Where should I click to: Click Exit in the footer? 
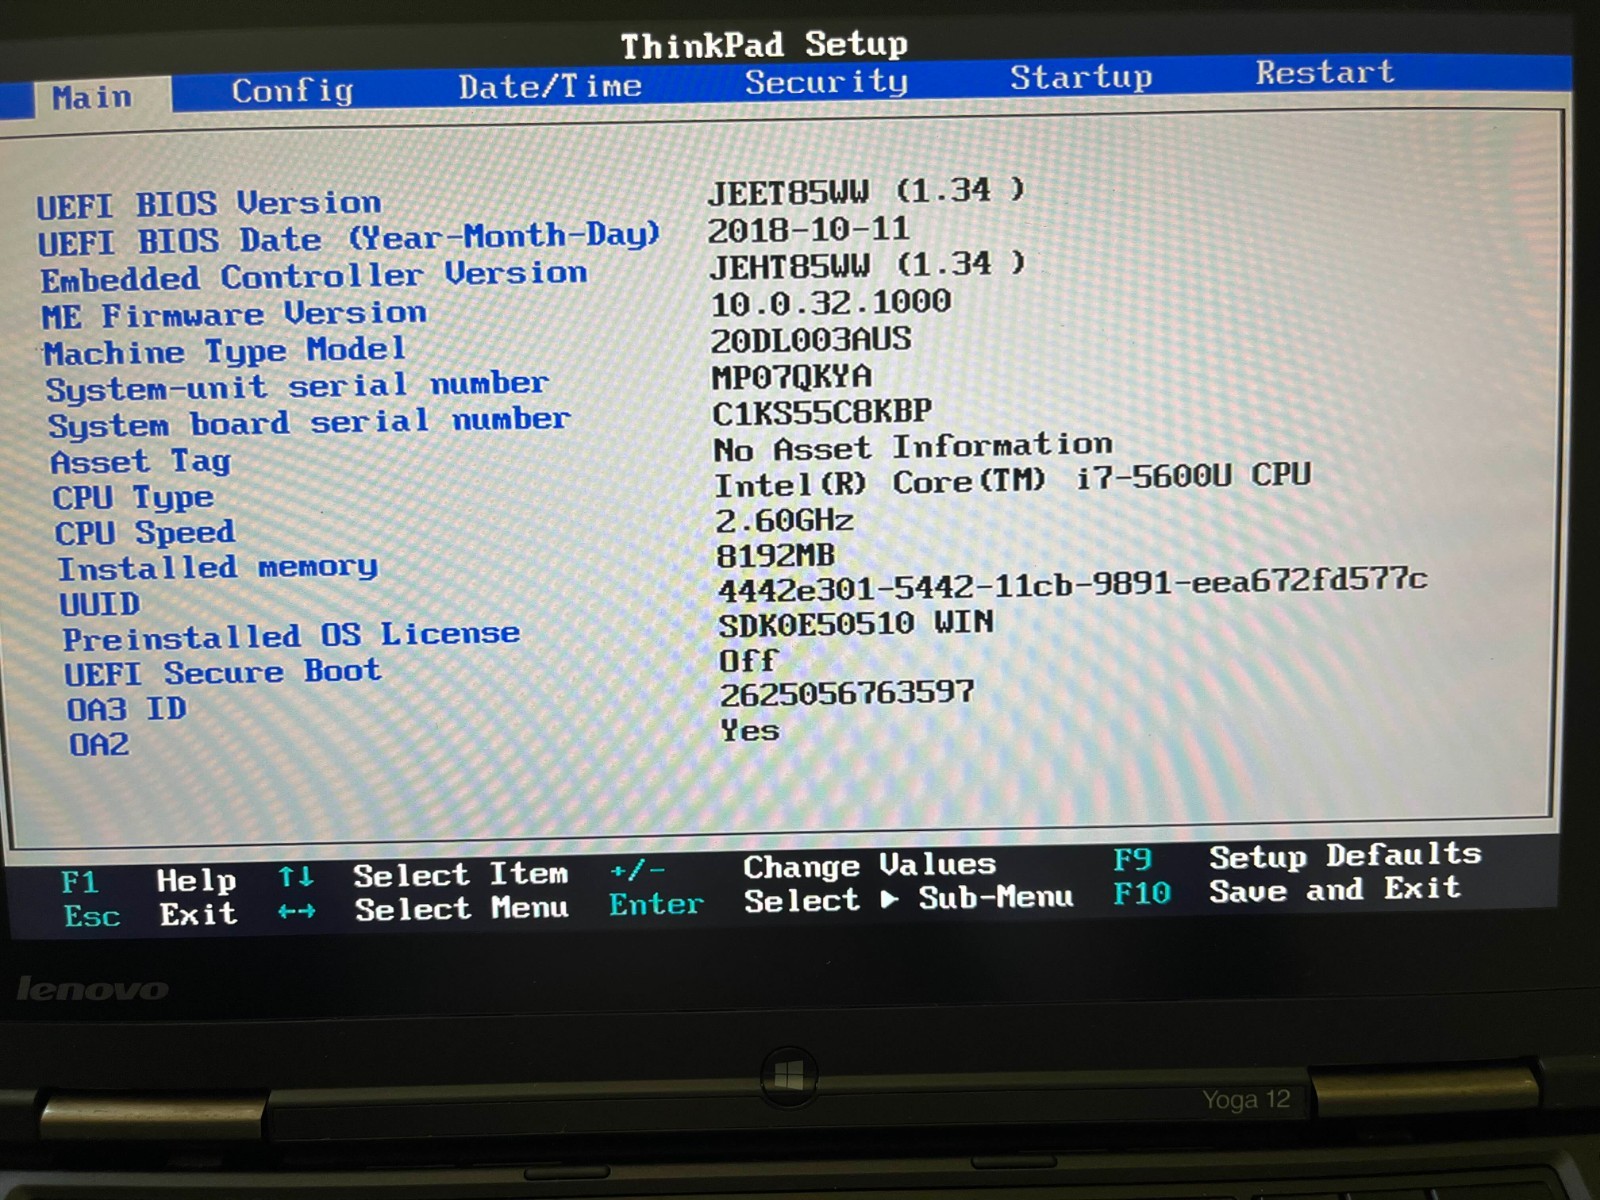198,914
